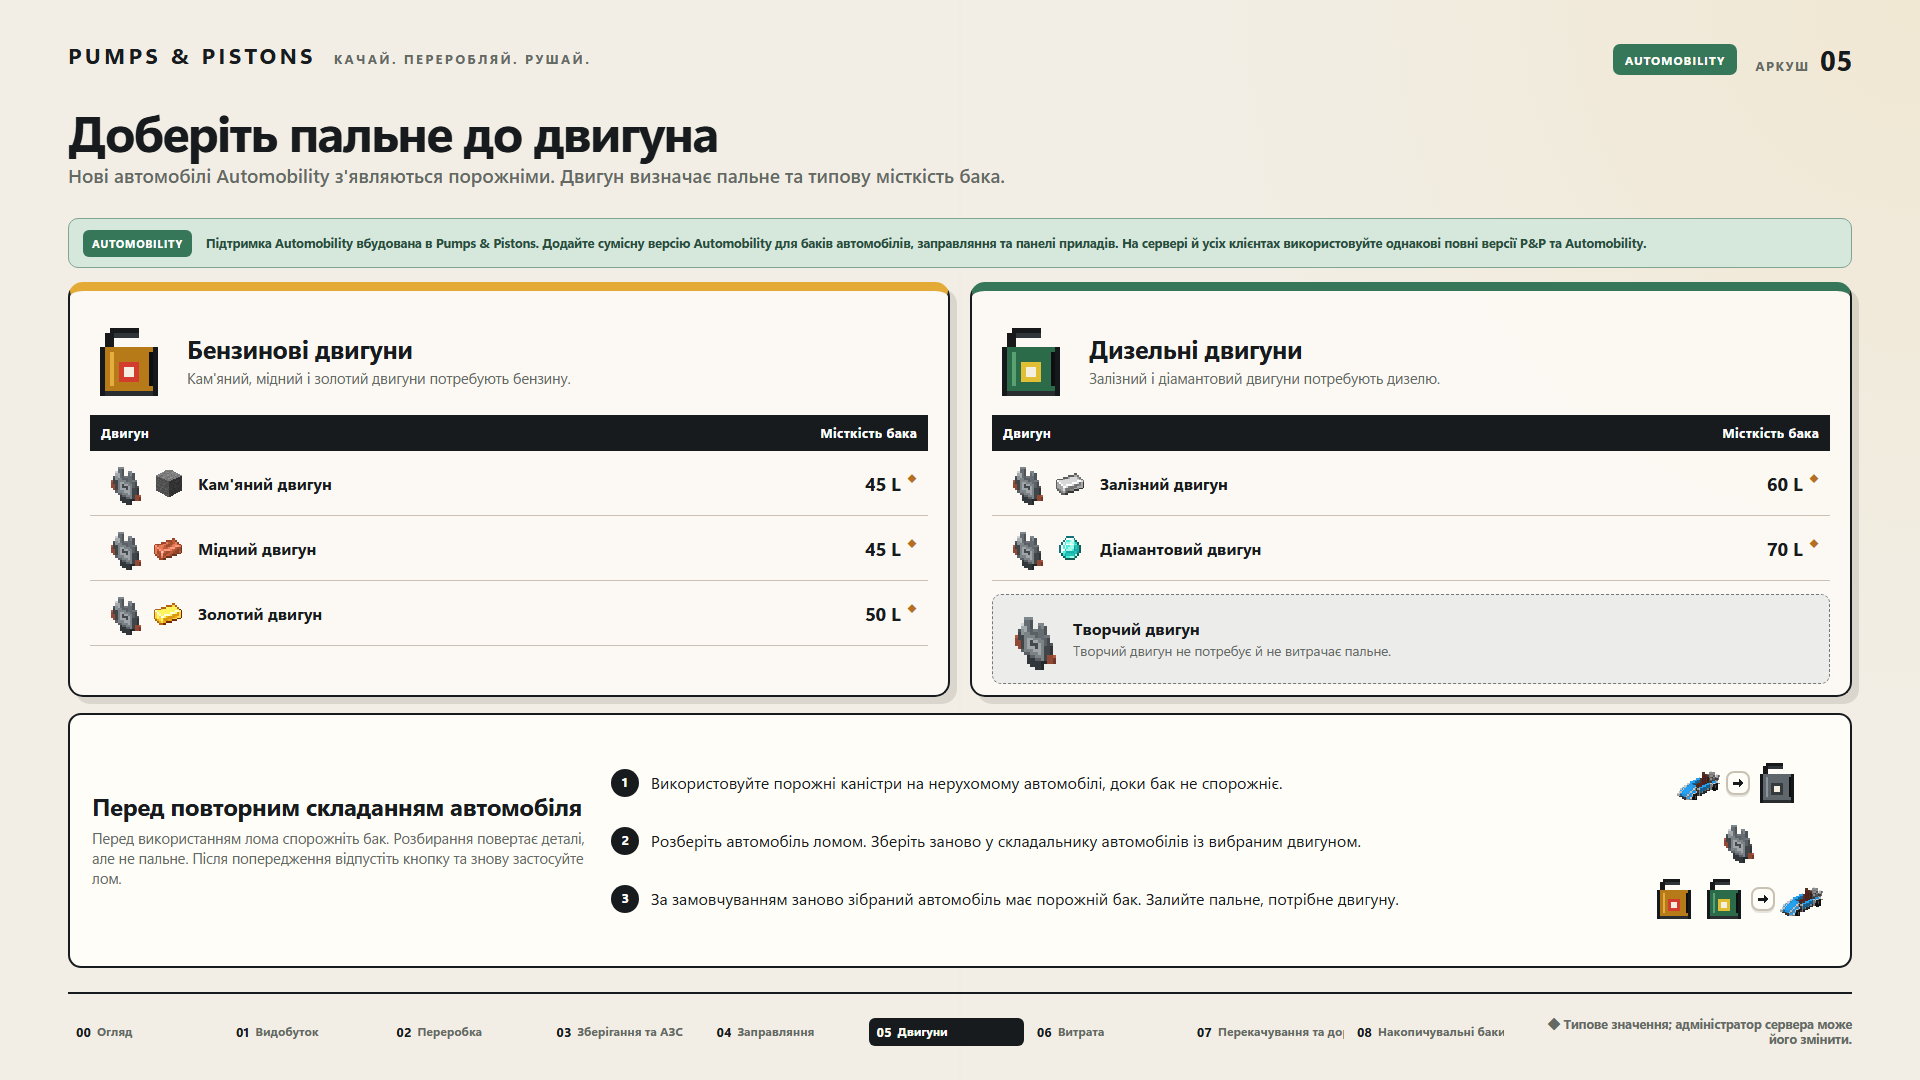1920x1080 pixels.
Task: Click the green diesel canister icon in step 3
Action: click(1724, 899)
